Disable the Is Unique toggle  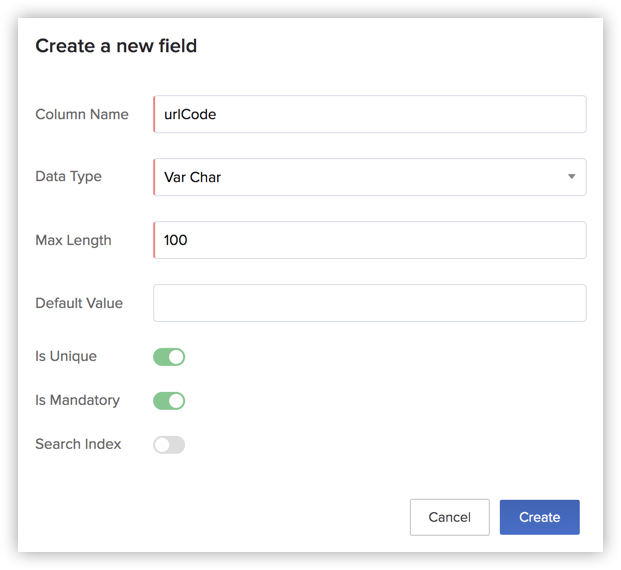[x=169, y=357]
